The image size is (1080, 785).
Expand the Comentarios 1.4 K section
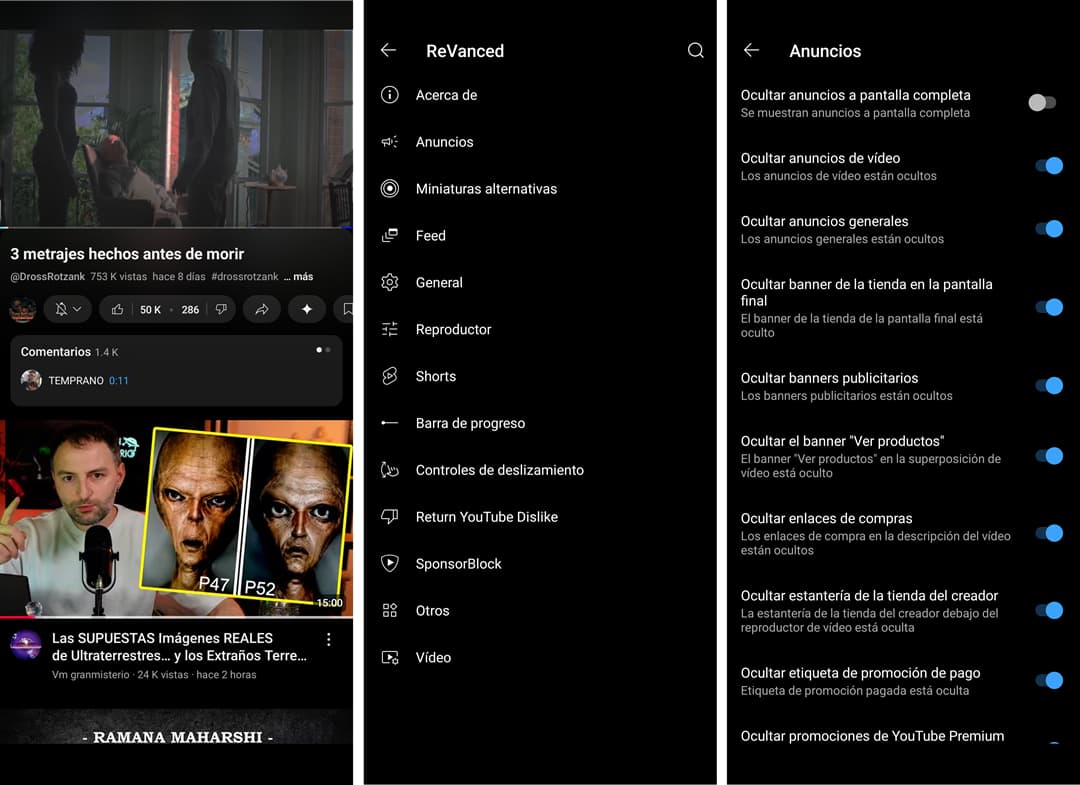pyautogui.click(x=176, y=370)
